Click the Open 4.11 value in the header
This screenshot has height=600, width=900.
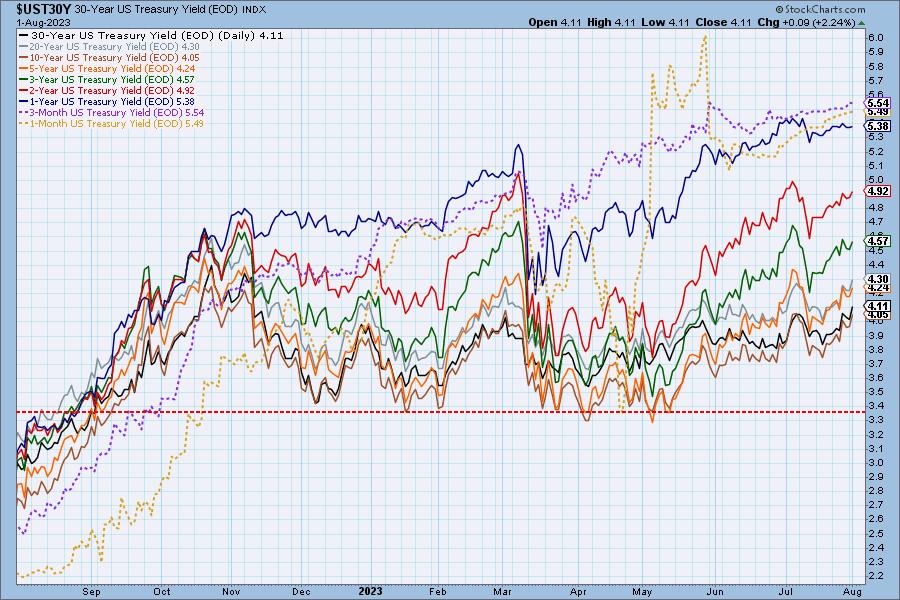(554, 22)
